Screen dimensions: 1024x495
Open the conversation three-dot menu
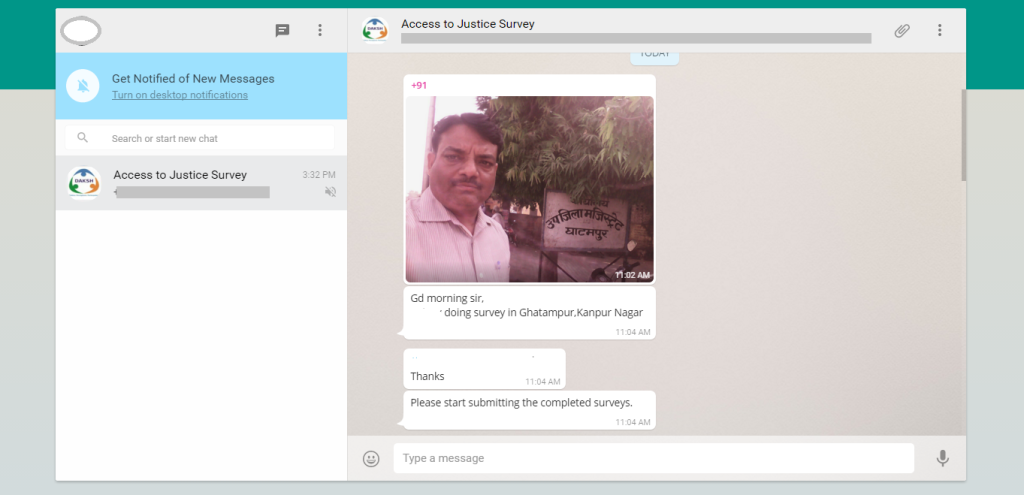(x=940, y=30)
